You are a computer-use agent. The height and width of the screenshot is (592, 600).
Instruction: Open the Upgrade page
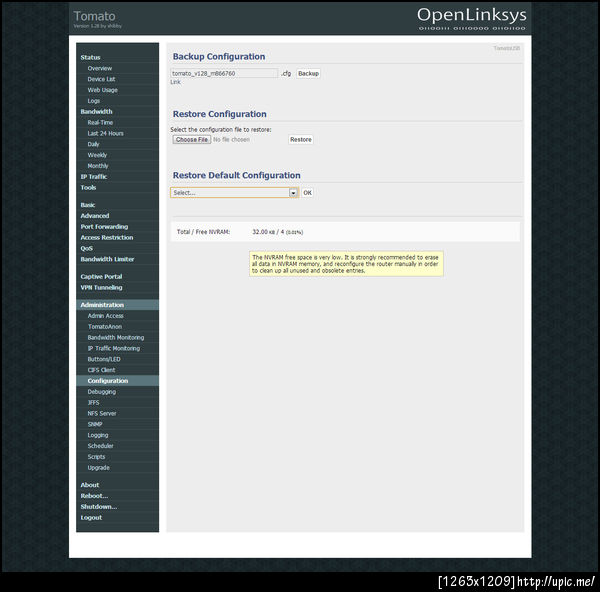98,468
